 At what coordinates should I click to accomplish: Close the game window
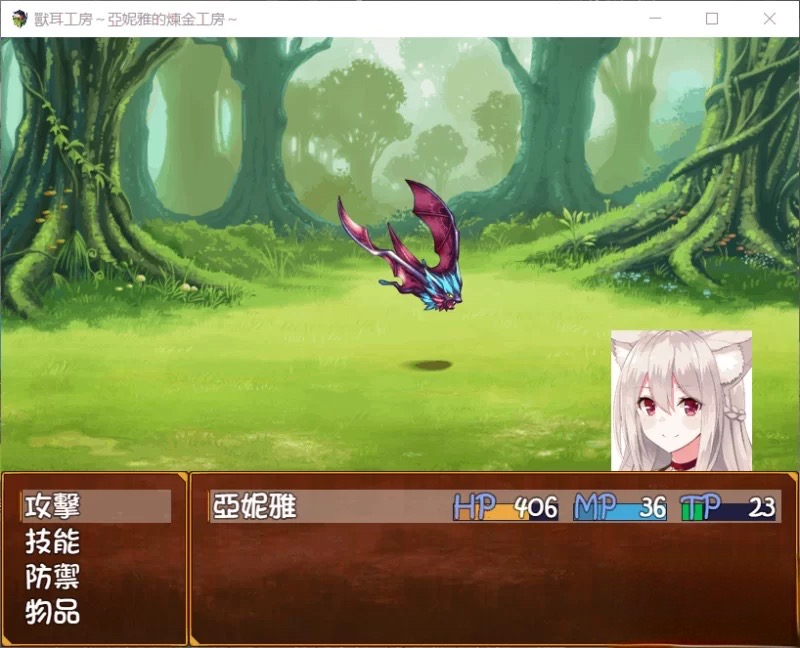tap(769, 19)
